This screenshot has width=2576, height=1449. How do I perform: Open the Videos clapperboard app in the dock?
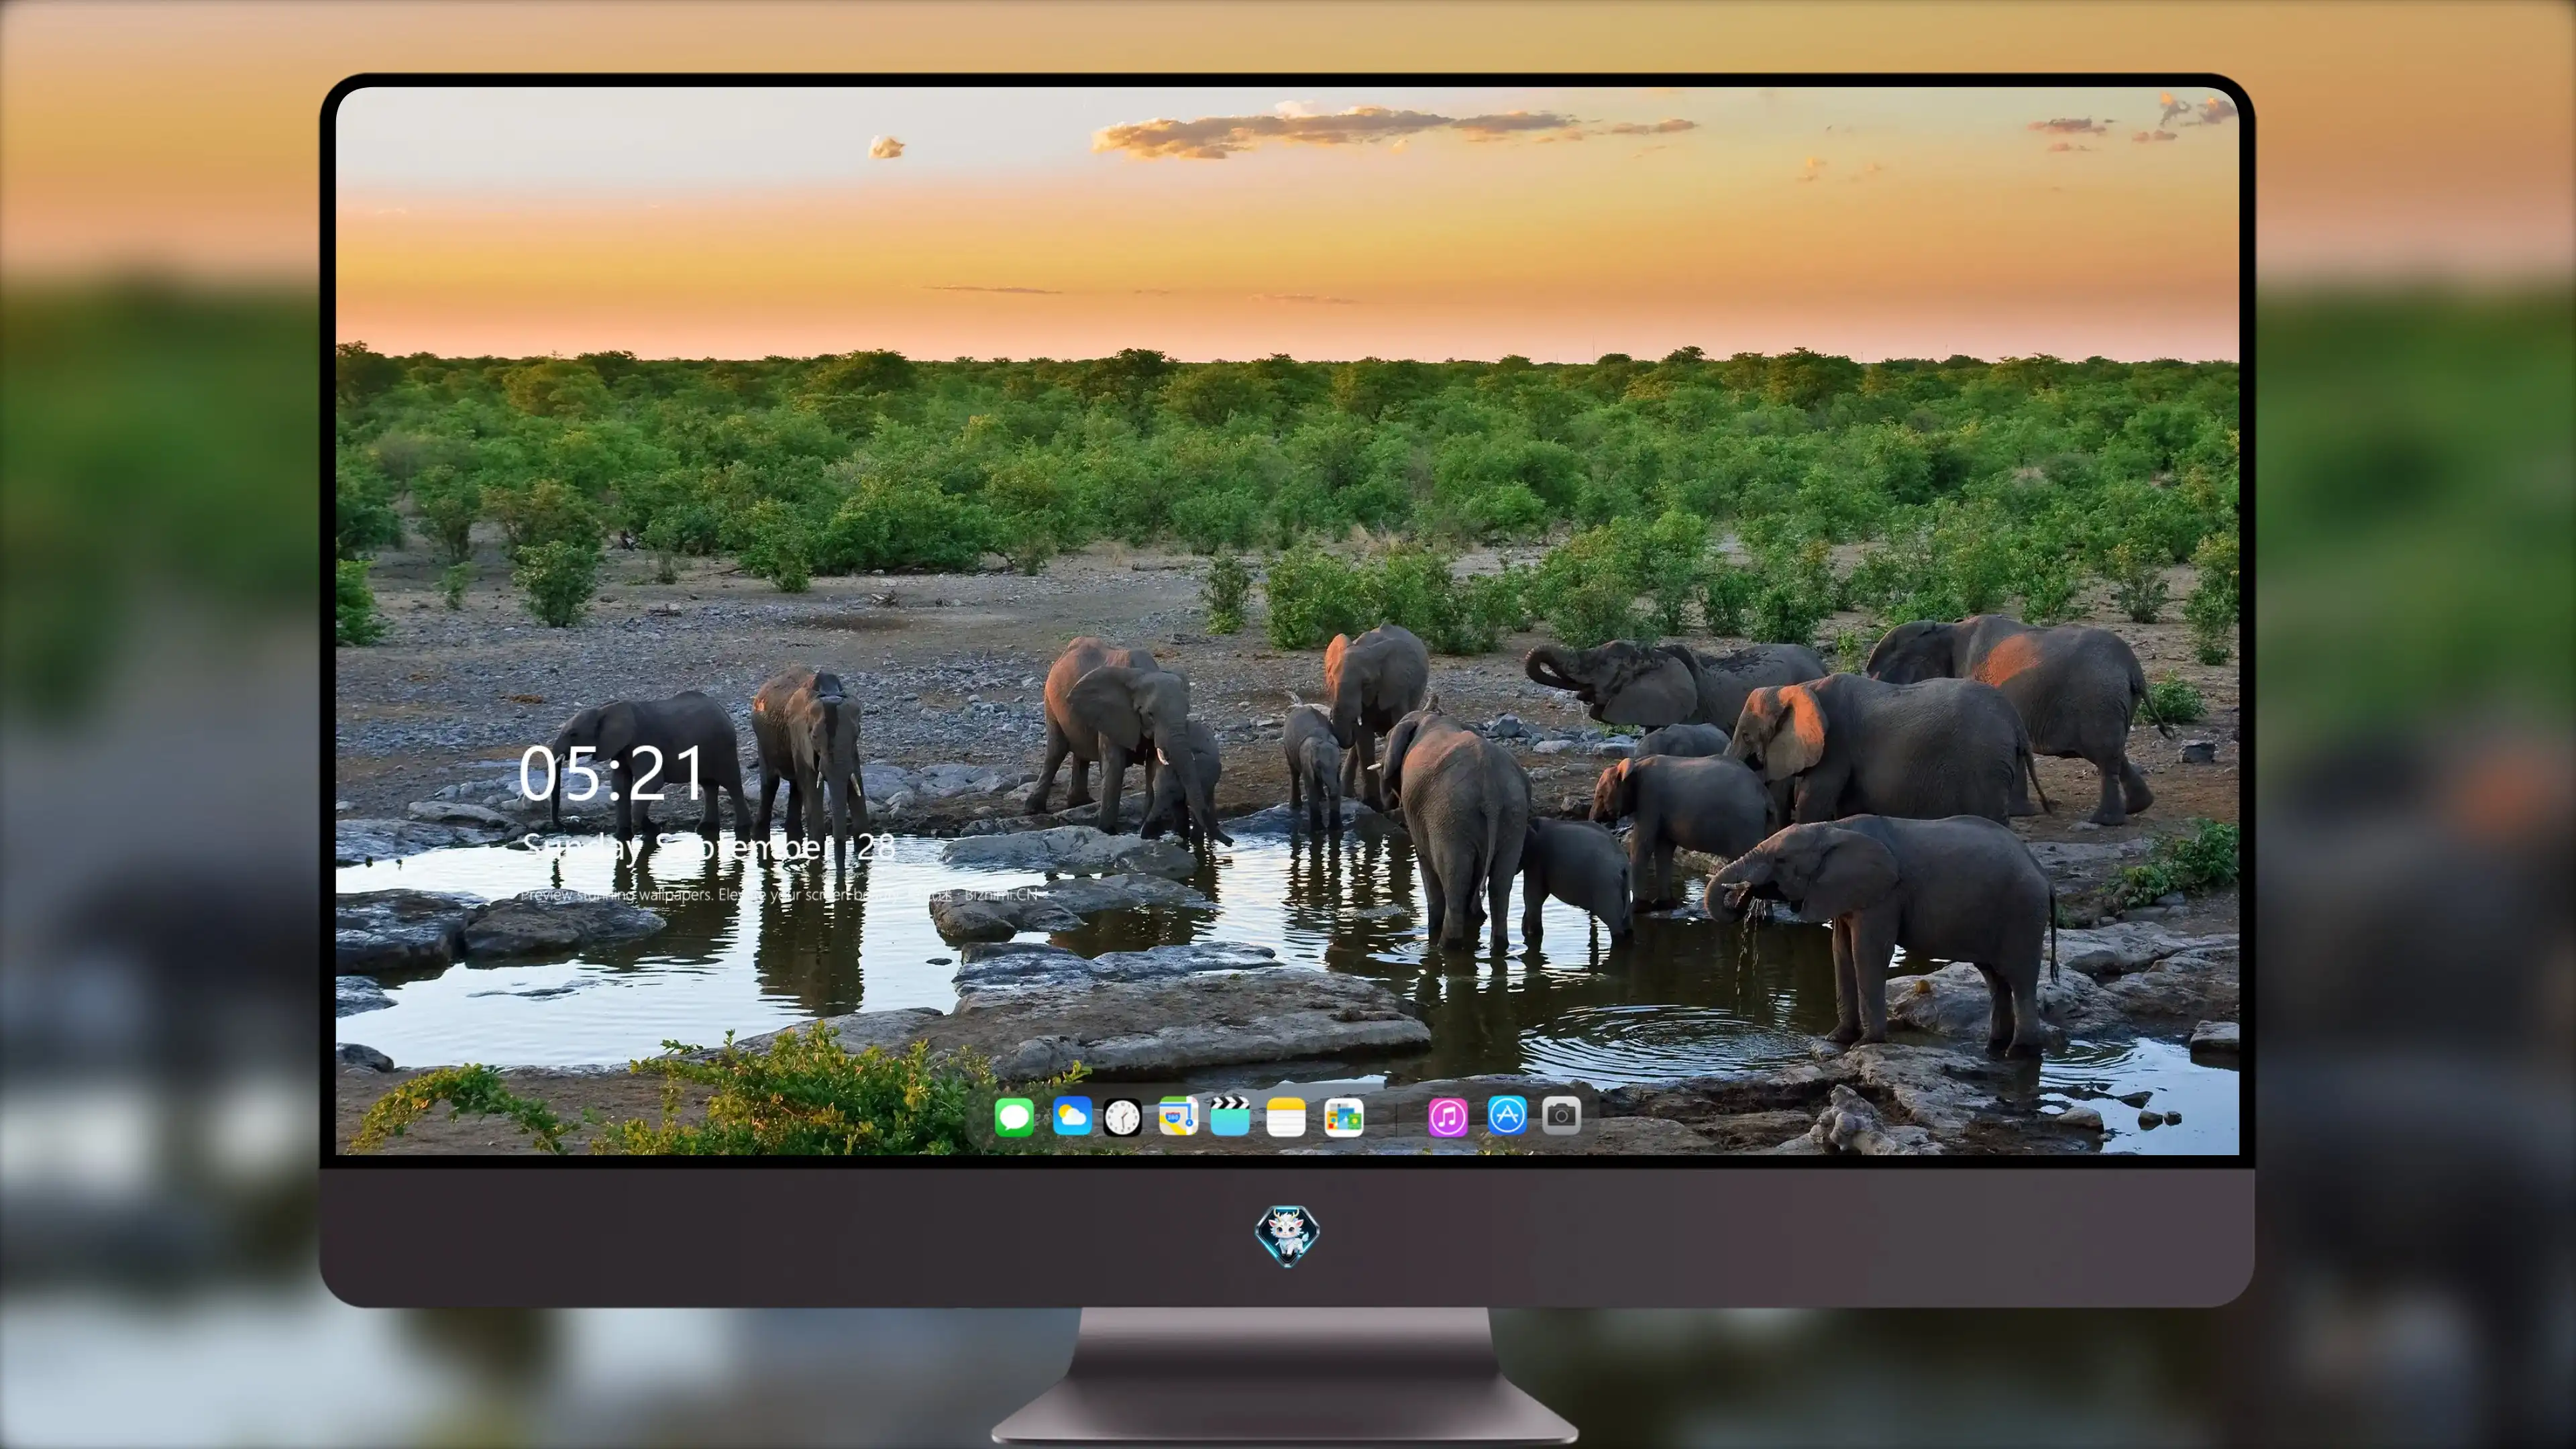pyautogui.click(x=1230, y=1116)
